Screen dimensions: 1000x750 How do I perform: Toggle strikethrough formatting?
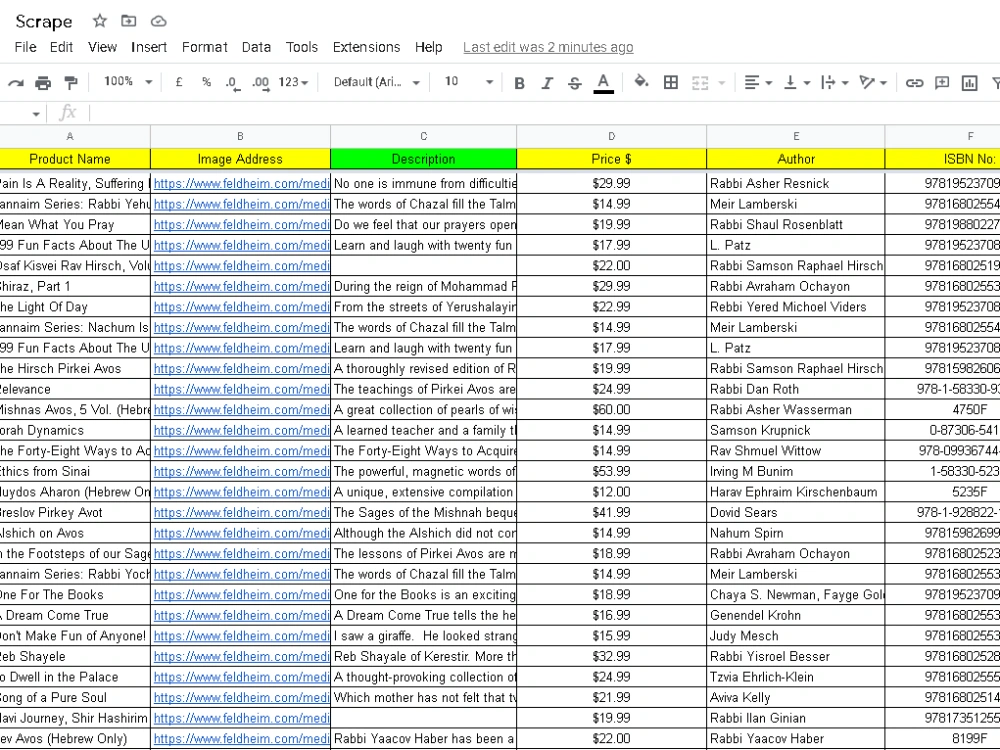574,83
